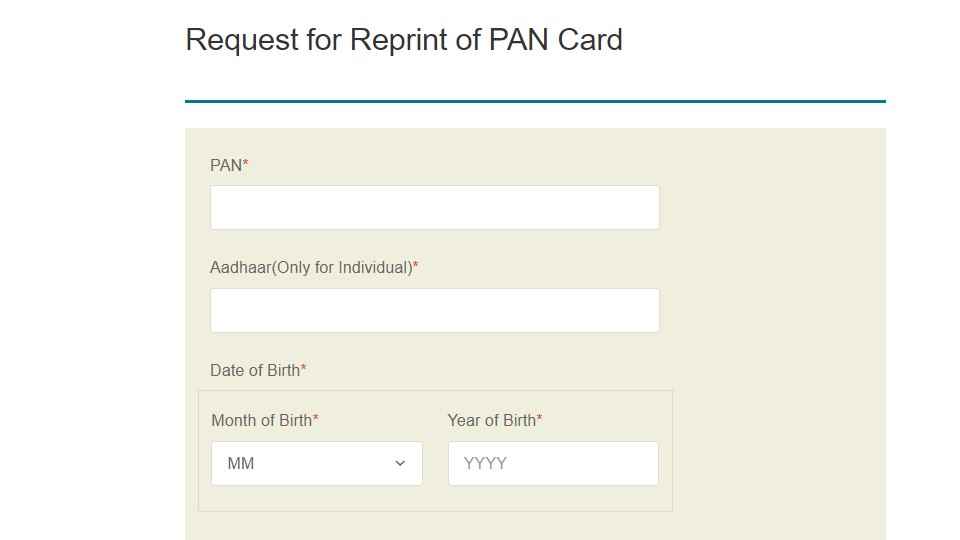The width and height of the screenshot is (960, 540).
Task: Click the red asterisk after Month of Birth
Action: coord(316,418)
